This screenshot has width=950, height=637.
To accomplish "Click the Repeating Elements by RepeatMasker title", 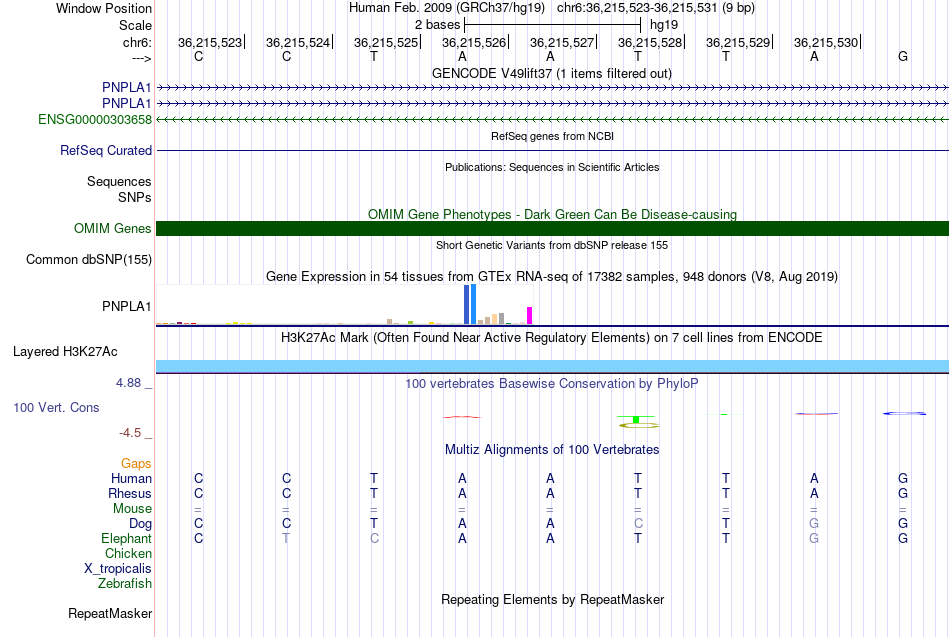I will (552, 599).
